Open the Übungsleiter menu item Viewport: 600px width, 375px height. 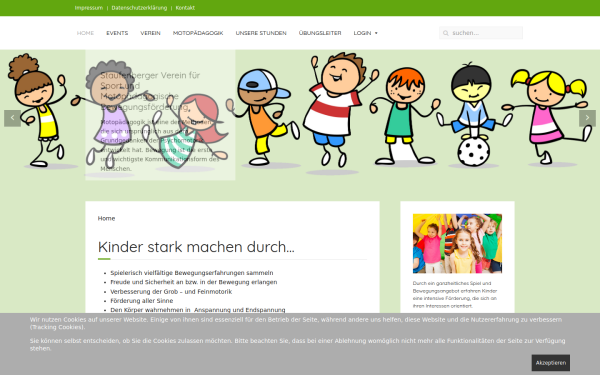tap(320, 33)
